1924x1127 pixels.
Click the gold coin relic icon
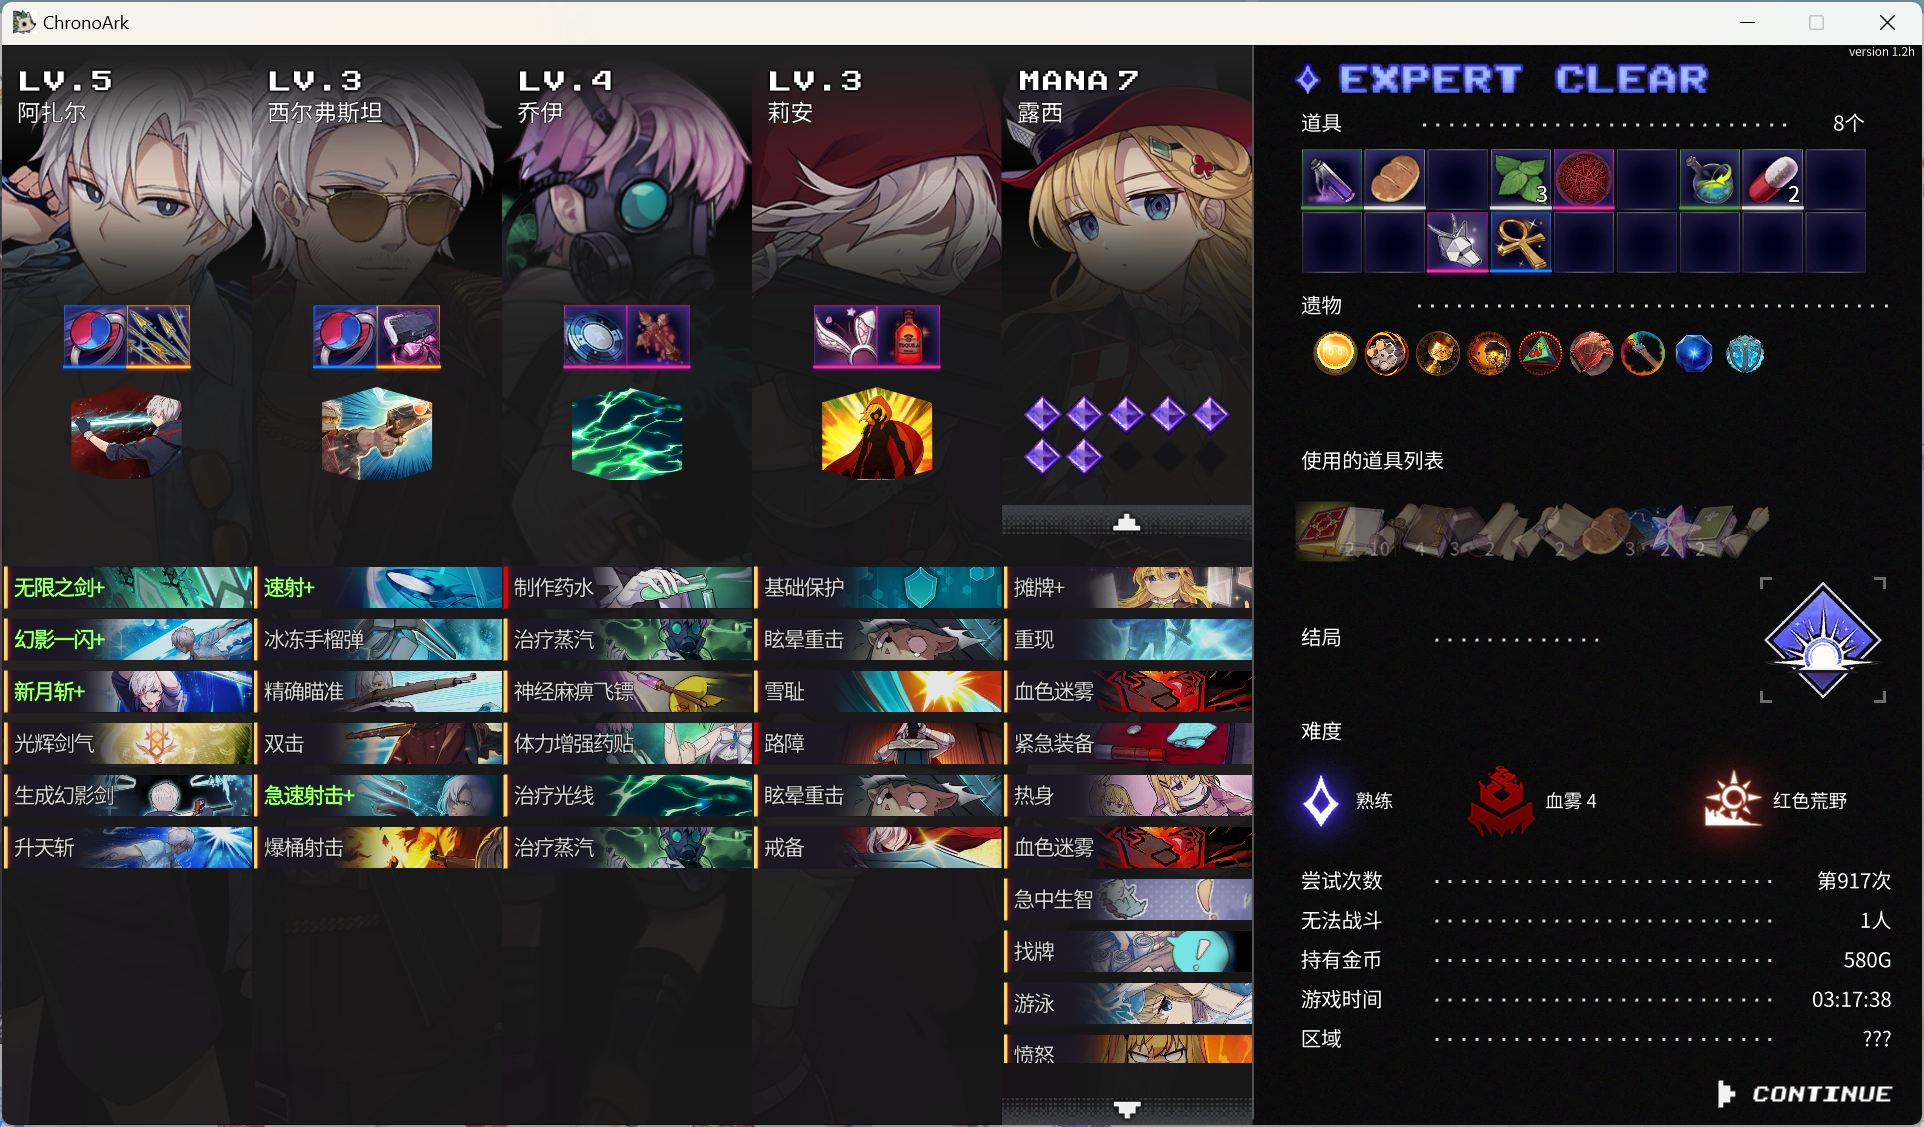[1334, 353]
